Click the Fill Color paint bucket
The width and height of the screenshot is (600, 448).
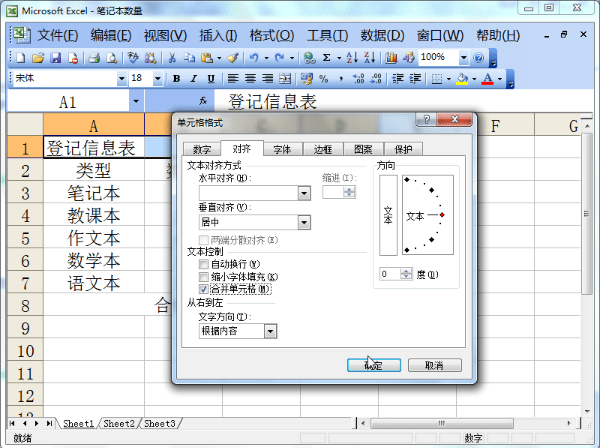(462, 78)
